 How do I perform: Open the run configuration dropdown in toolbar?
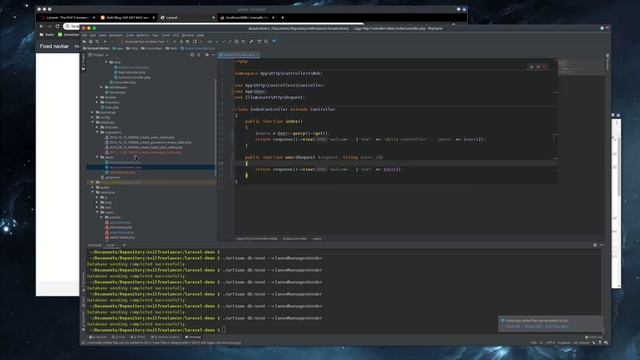click(146, 41)
